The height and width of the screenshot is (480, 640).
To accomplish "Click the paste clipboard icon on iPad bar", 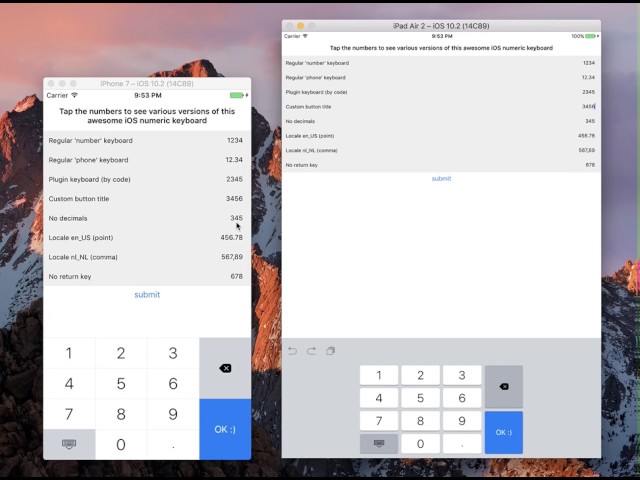I will [x=331, y=351].
